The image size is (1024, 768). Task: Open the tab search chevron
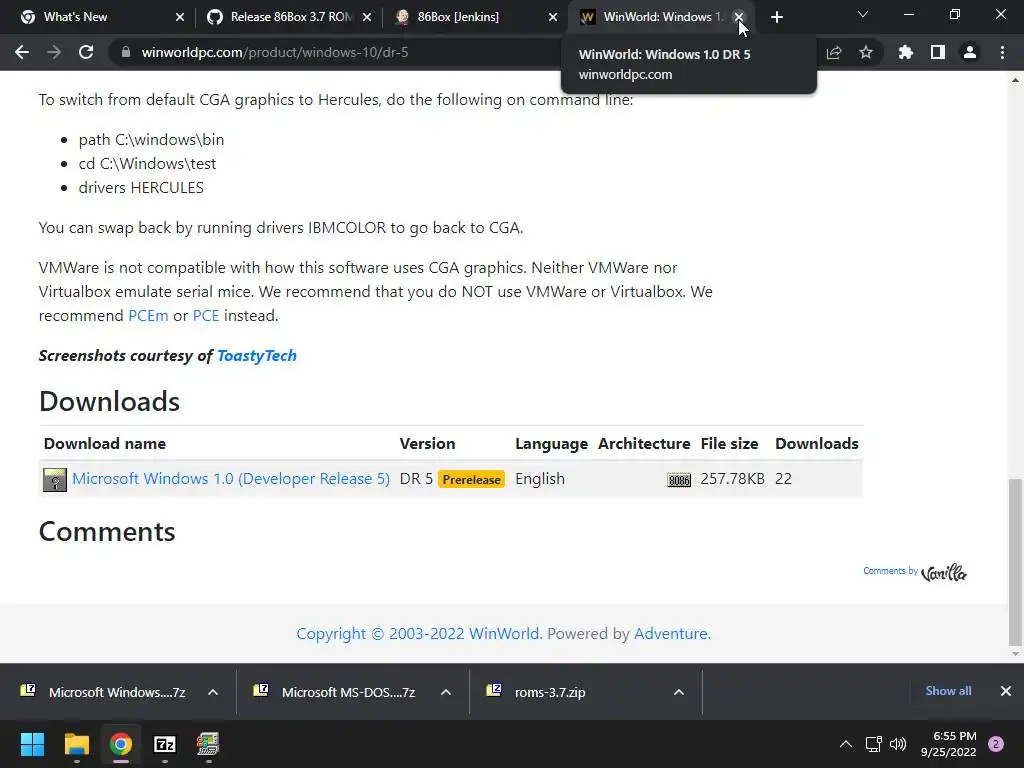863,14
